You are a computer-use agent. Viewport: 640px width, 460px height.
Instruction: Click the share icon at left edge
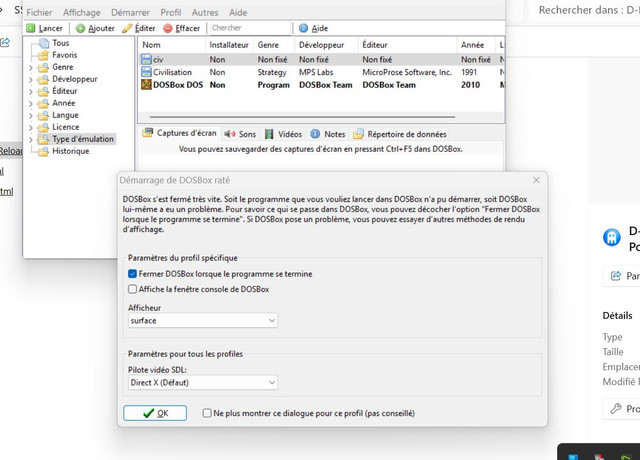pos(5,42)
